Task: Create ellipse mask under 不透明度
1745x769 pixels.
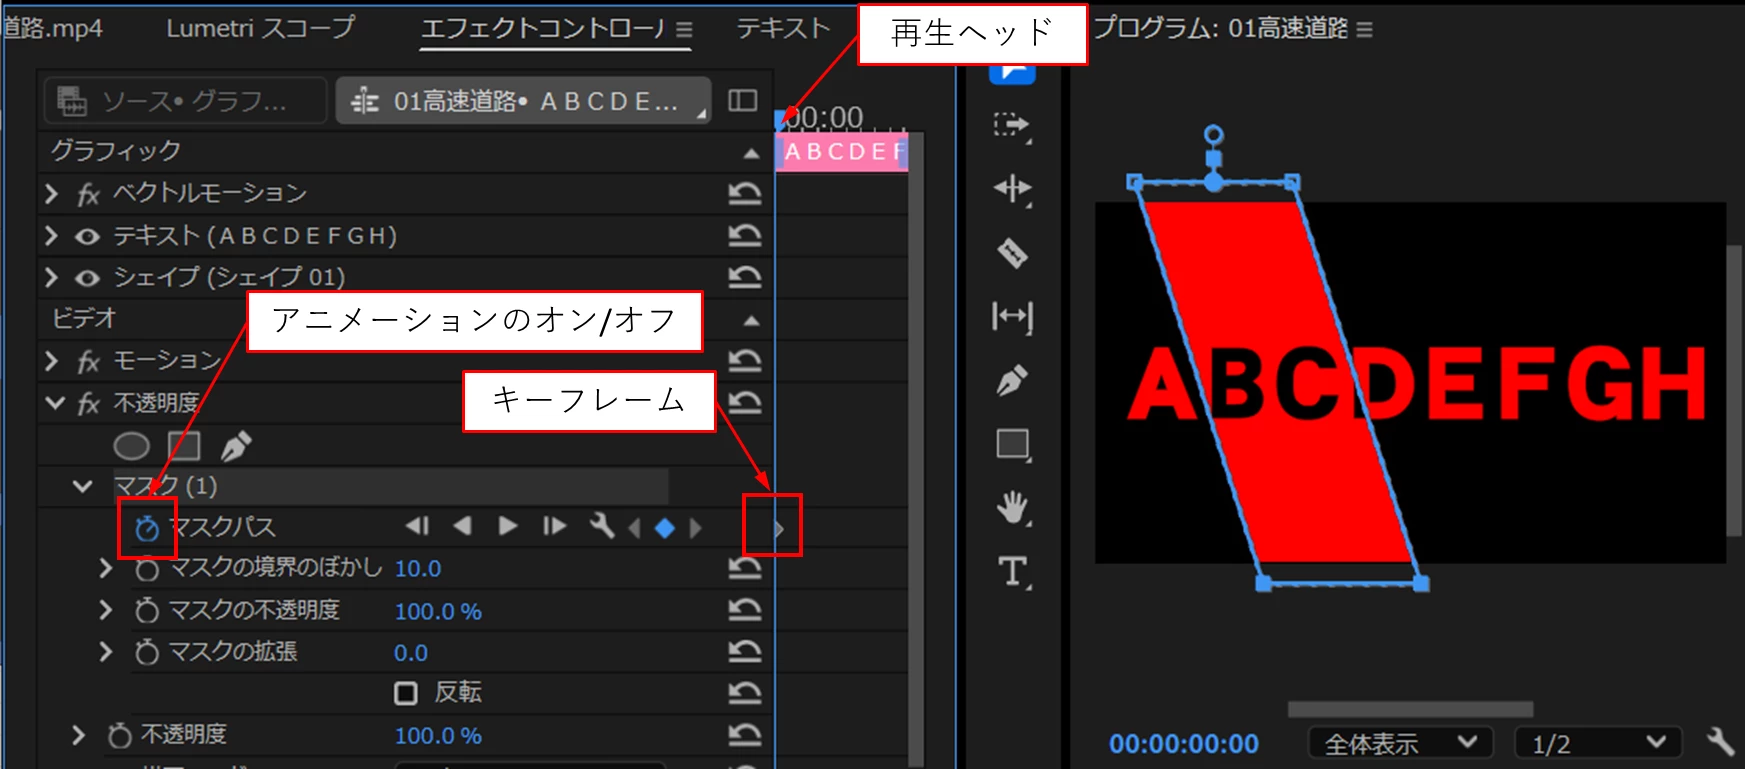Action: point(131,445)
